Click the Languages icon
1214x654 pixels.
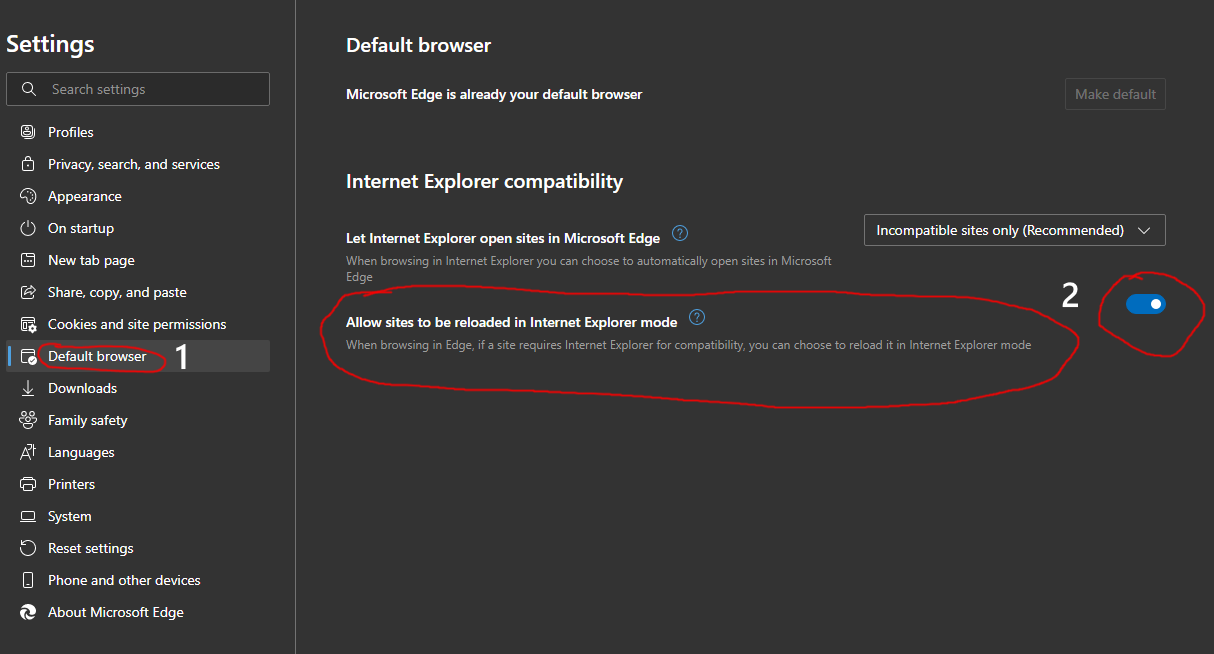28,452
